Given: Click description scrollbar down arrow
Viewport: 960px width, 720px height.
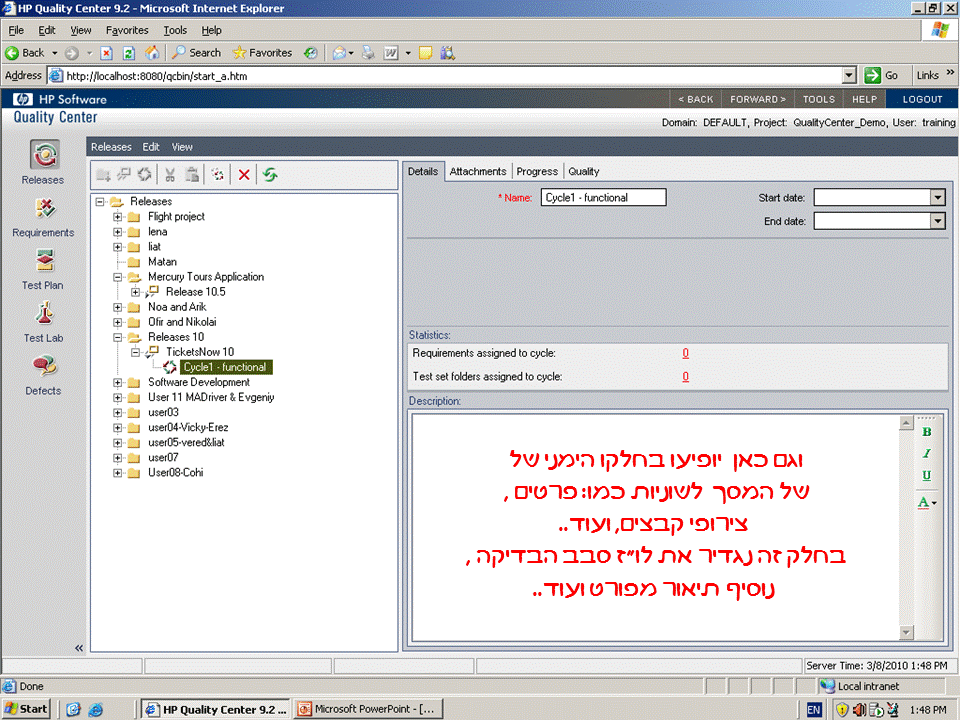Looking at the screenshot, I should click(906, 632).
